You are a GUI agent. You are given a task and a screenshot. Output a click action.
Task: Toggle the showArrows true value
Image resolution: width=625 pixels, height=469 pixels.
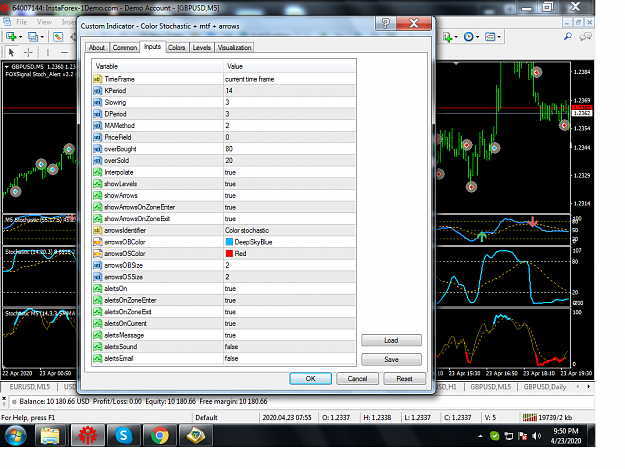tap(230, 196)
